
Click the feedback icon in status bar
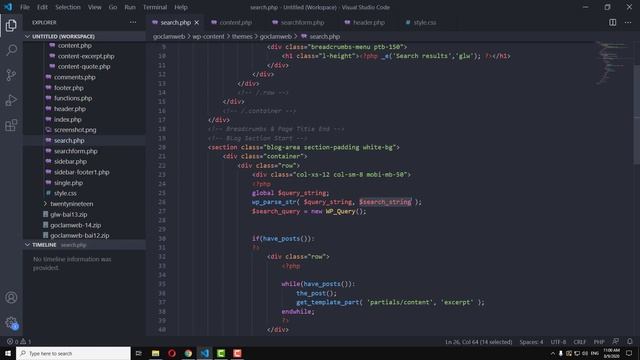pyautogui.click(x=616, y=342)
